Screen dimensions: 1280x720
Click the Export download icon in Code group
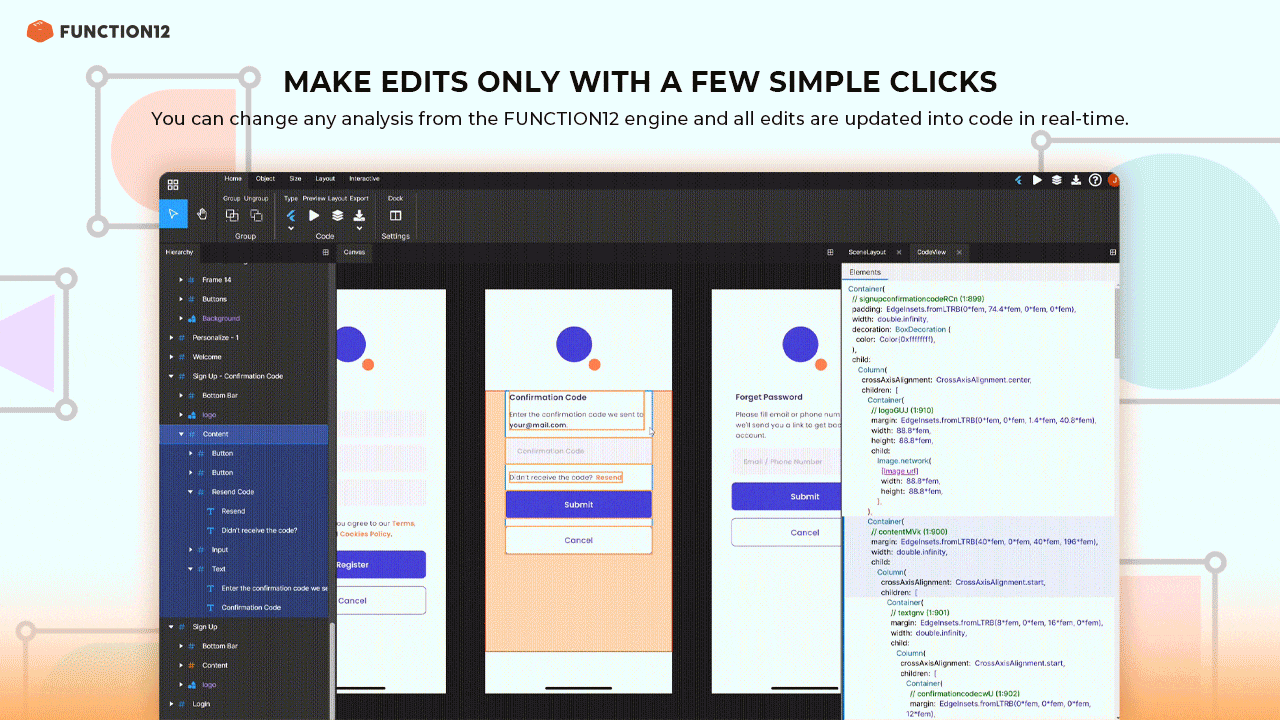pos(359,215)
